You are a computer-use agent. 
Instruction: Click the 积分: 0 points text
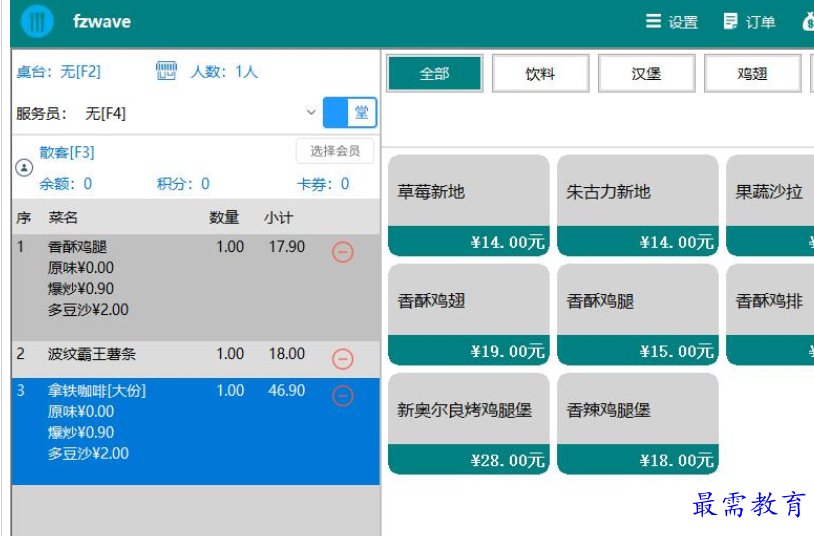coord(183,183)
